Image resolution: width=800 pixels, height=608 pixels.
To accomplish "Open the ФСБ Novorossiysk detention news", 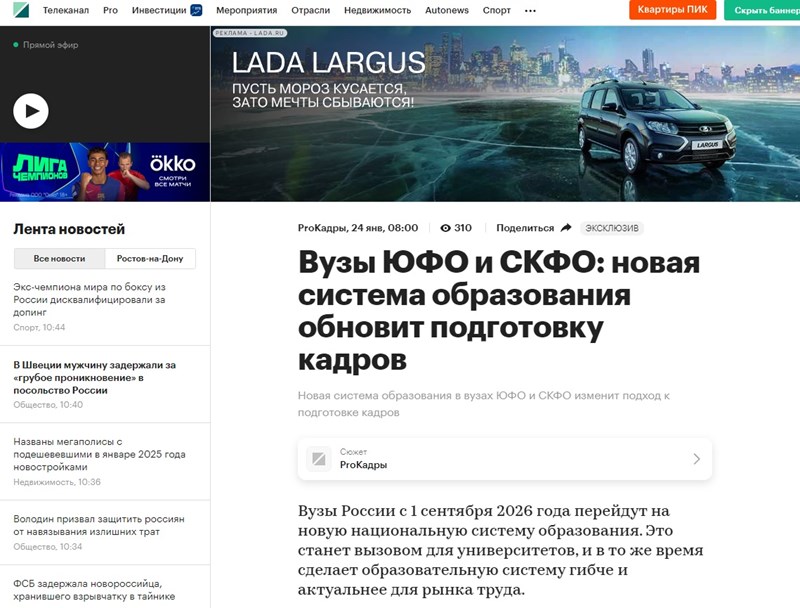I will pyautogui.click(x=94, y=590).
